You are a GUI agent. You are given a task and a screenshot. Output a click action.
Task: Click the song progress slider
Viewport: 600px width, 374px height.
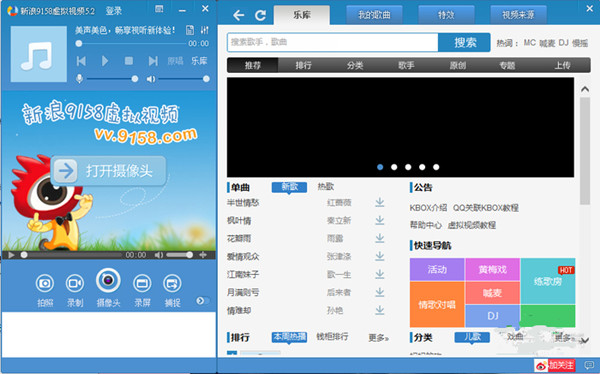(131, 44)
